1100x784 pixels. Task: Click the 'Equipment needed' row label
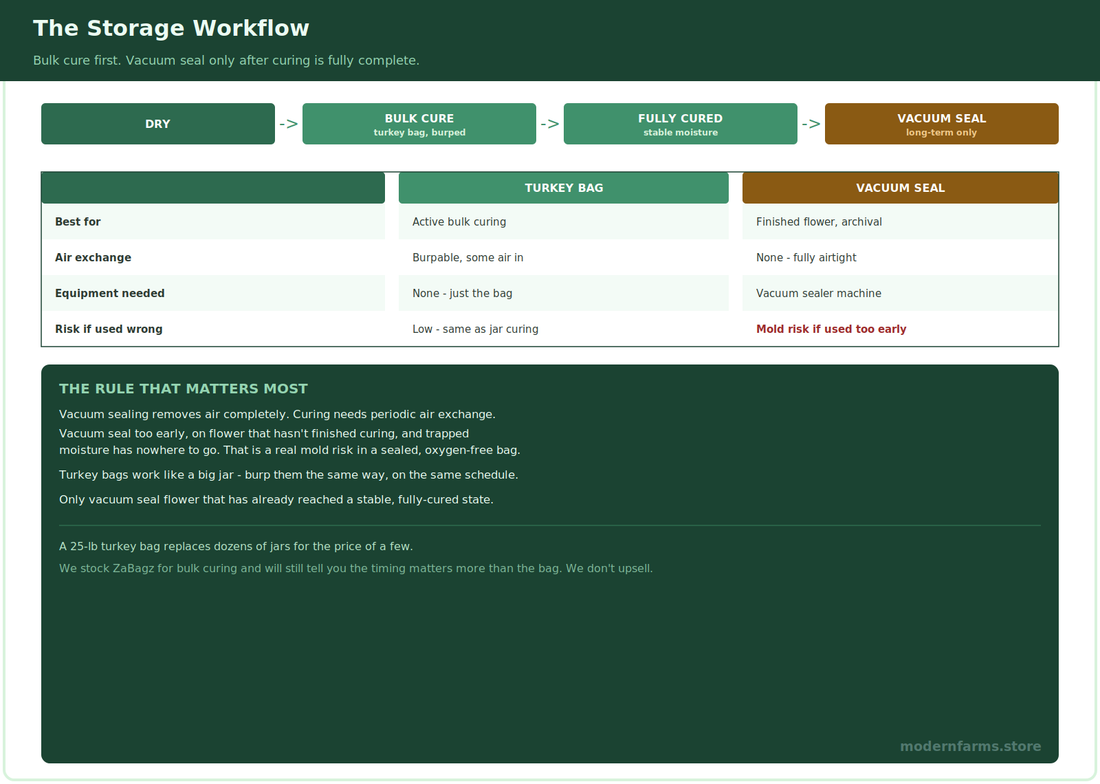[x=110, y=293]
